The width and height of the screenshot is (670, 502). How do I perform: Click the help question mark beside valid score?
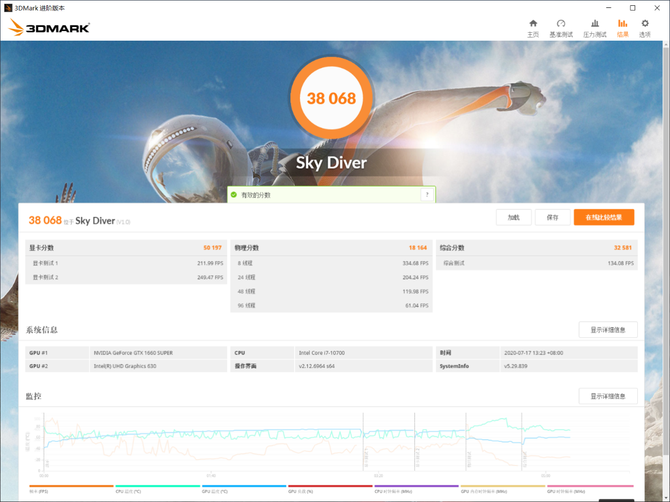coord(427,195)
